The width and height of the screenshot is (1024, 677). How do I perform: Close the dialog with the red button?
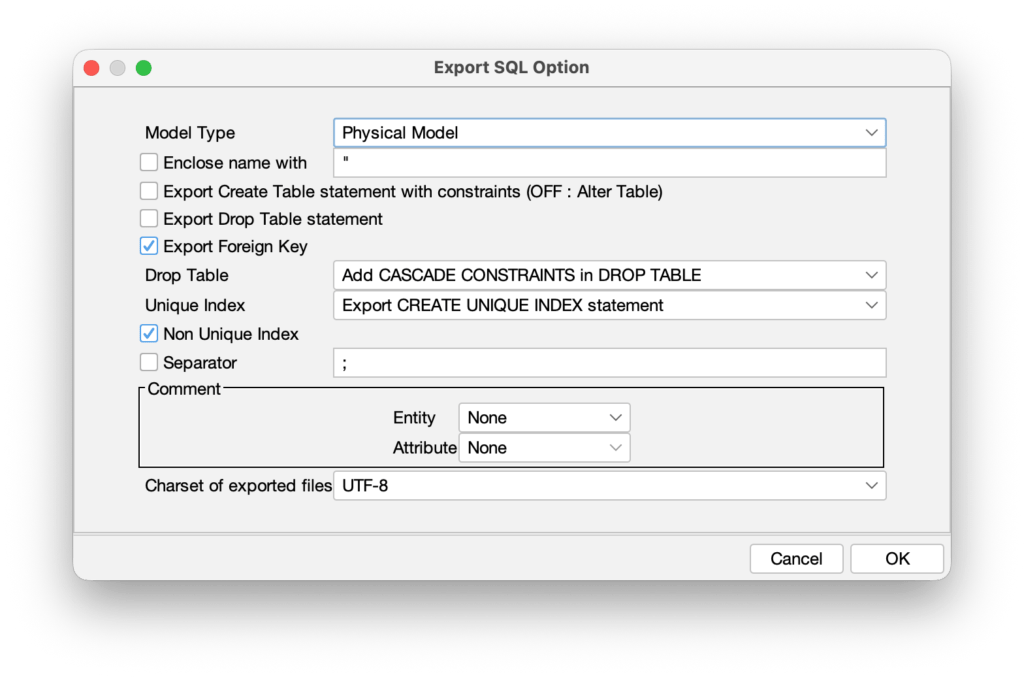[91, 68]
